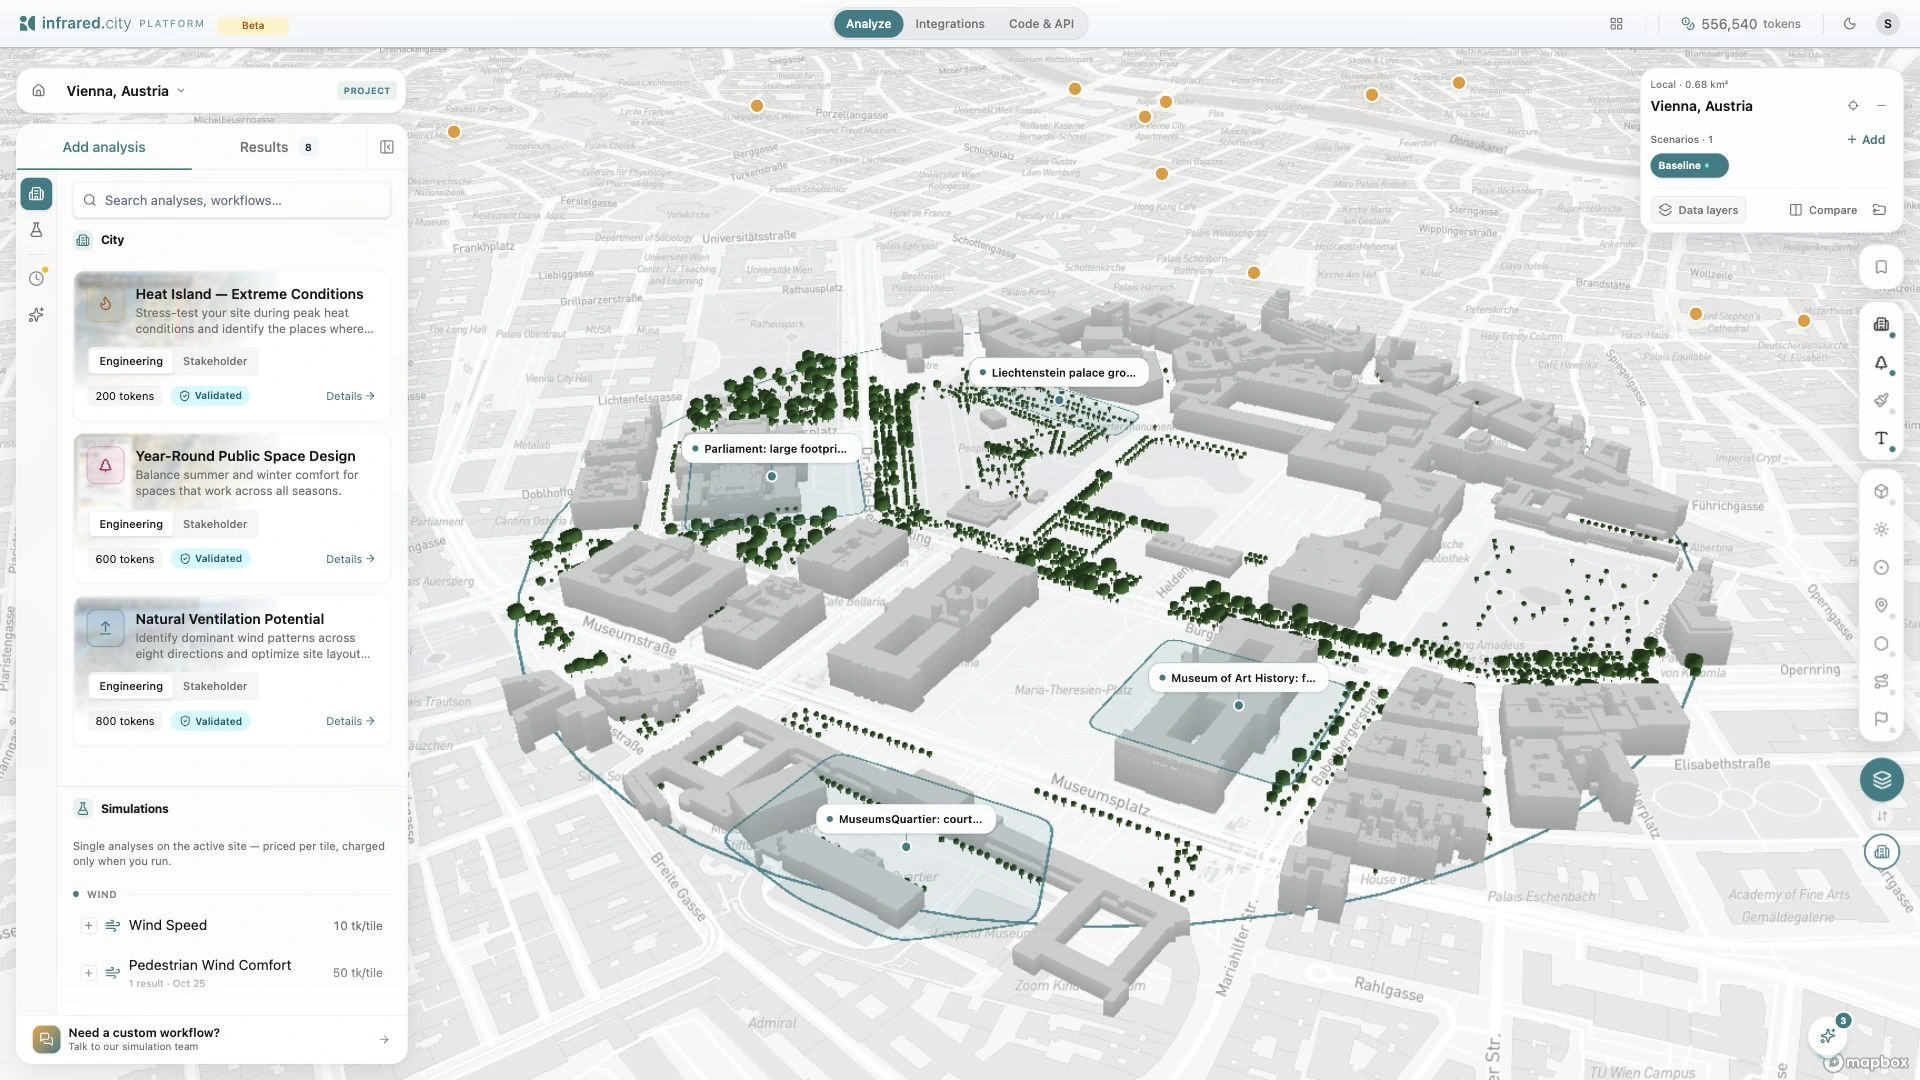Image resolution: width=1920 pixels, height=1080 pixels.
Task: Toggle the sun lighting tool on map toolbar
Action: click(x=1881, y=529)
